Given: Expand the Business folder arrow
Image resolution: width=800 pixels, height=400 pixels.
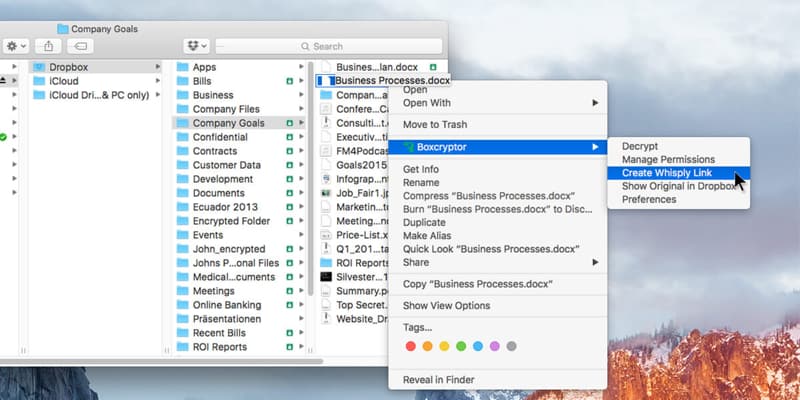Looking at the screenshot, I should (x=301, y=95).
